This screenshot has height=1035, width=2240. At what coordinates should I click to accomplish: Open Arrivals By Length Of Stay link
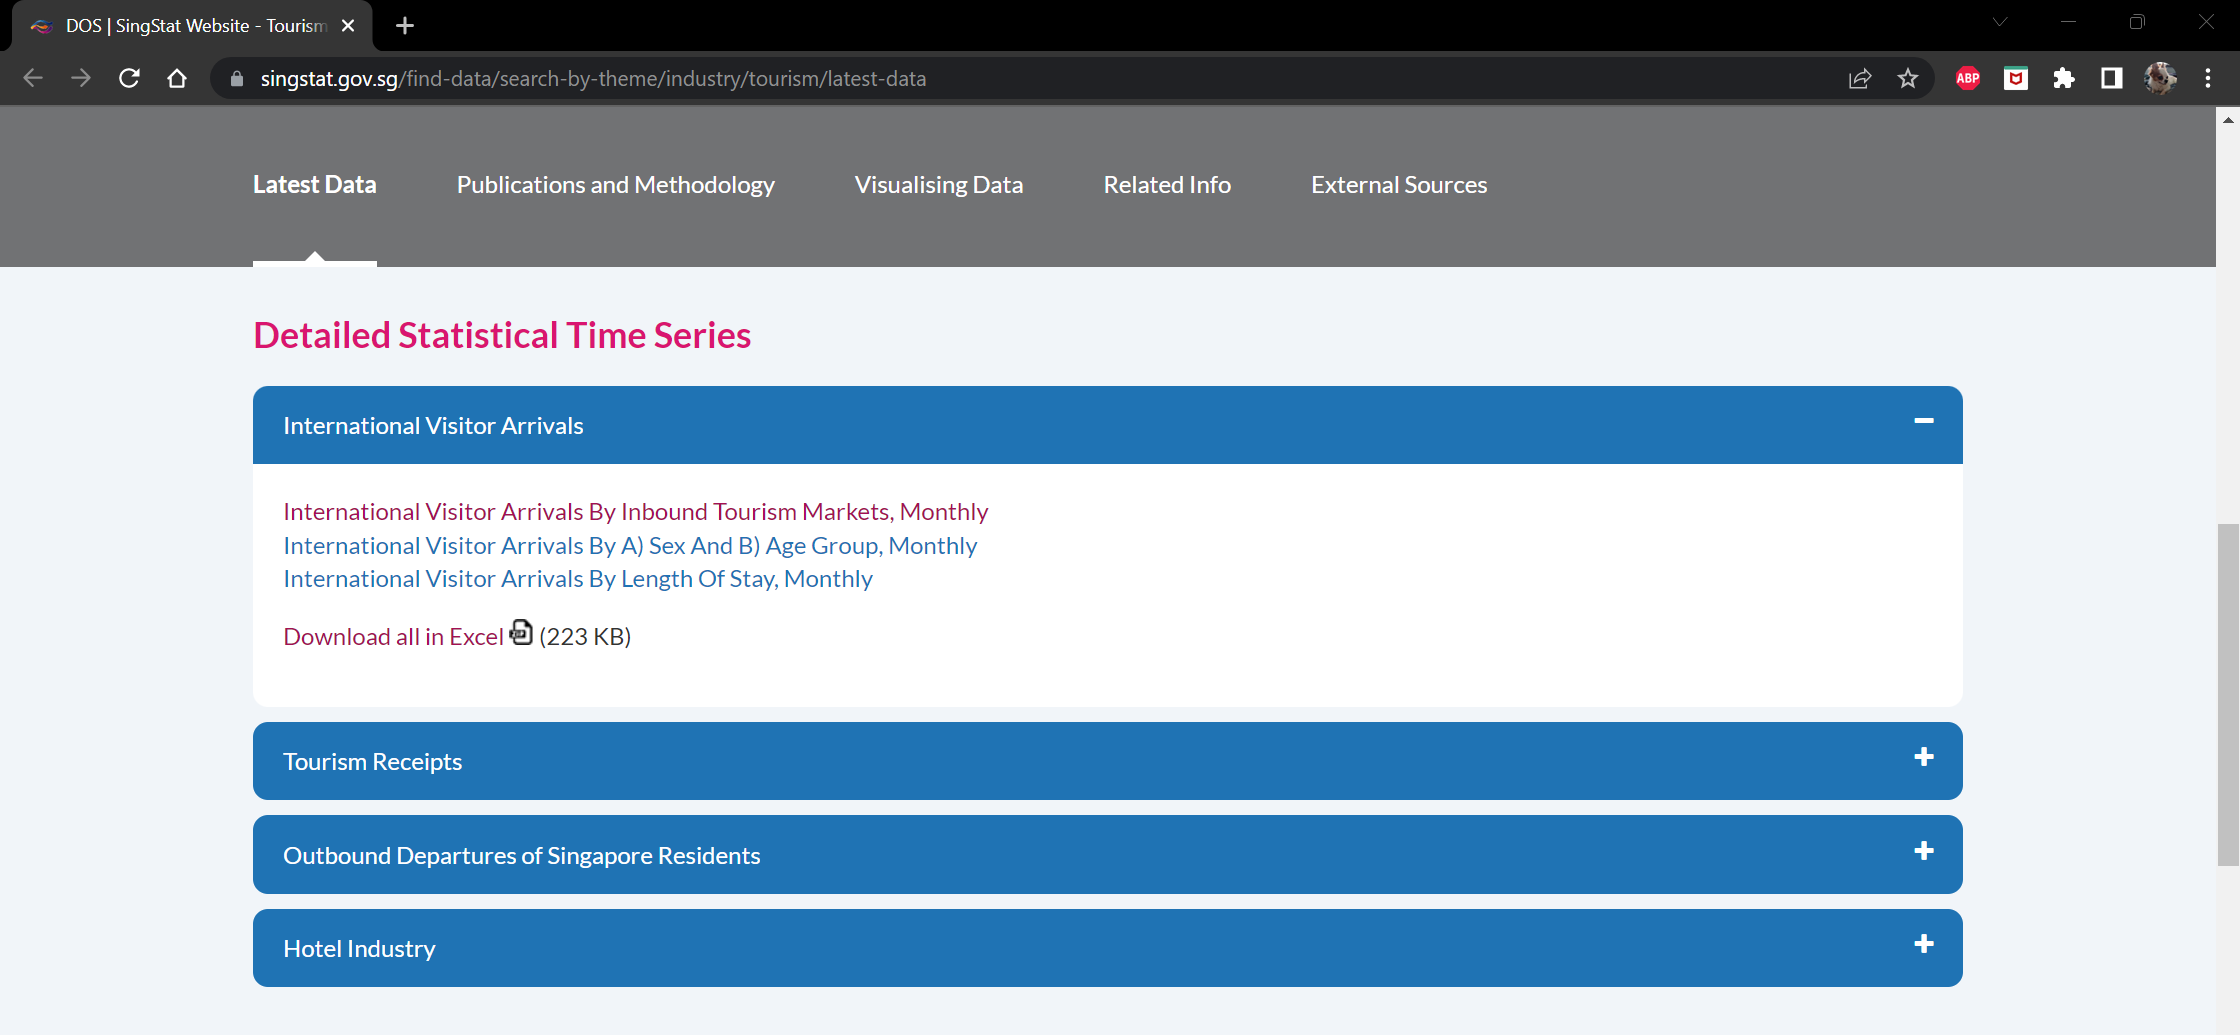pos(577,579)
